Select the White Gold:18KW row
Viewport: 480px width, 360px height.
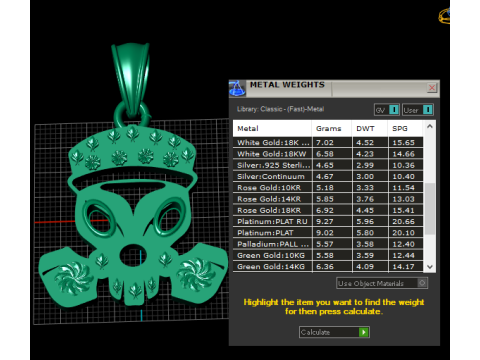pos(328,154)
